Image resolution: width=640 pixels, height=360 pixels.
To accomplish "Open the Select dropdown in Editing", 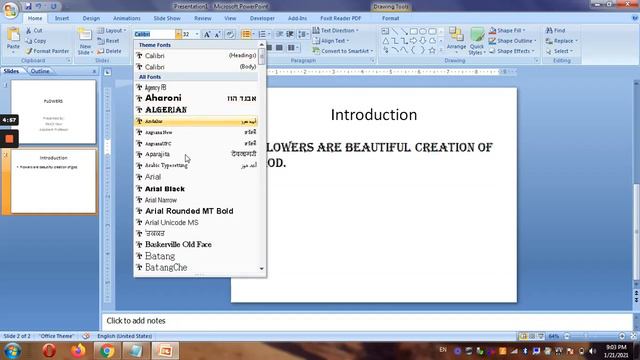I will 560,51.
